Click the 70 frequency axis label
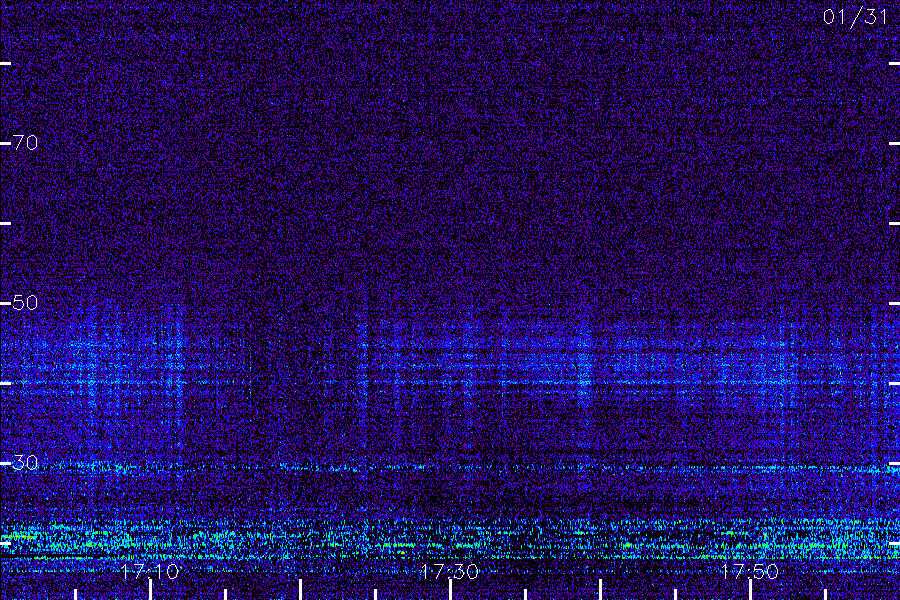Image resolution: width=900 pixels, height=600 pixels. coord(25,142)
